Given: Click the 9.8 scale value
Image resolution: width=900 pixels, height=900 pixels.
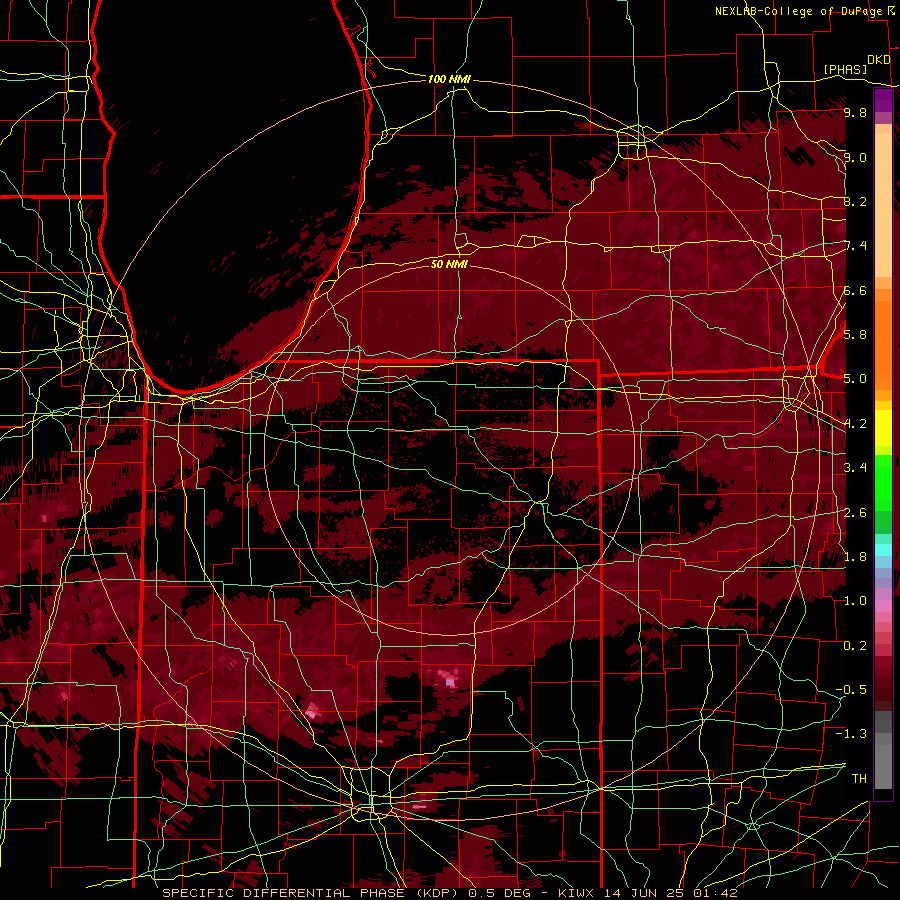Looking at the screenshot, I should coord(855,112).
